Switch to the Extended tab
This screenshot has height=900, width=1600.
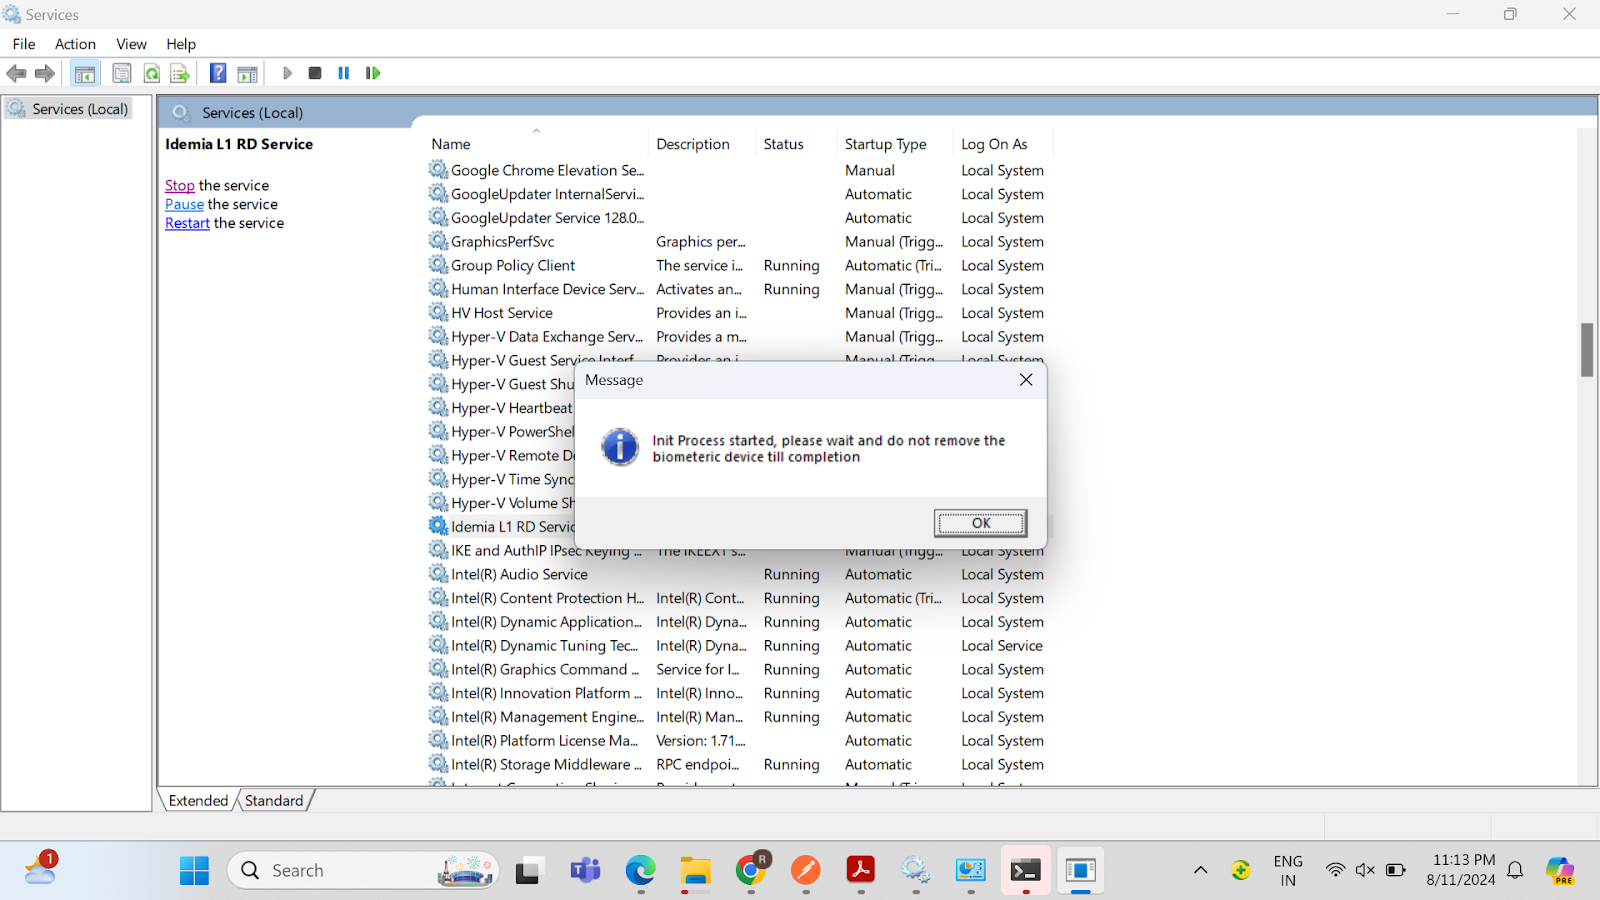click(198, 800)
